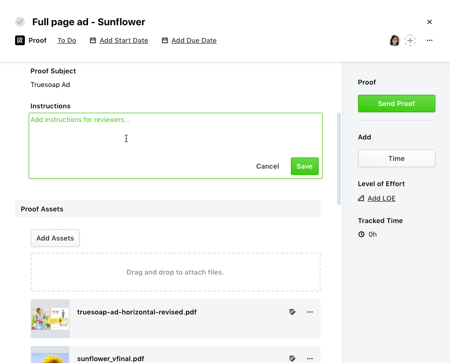The image size is (450, 363).
Task: Open the sunflower_vfinal.pdf file name
Action: [x=110, y=359]
